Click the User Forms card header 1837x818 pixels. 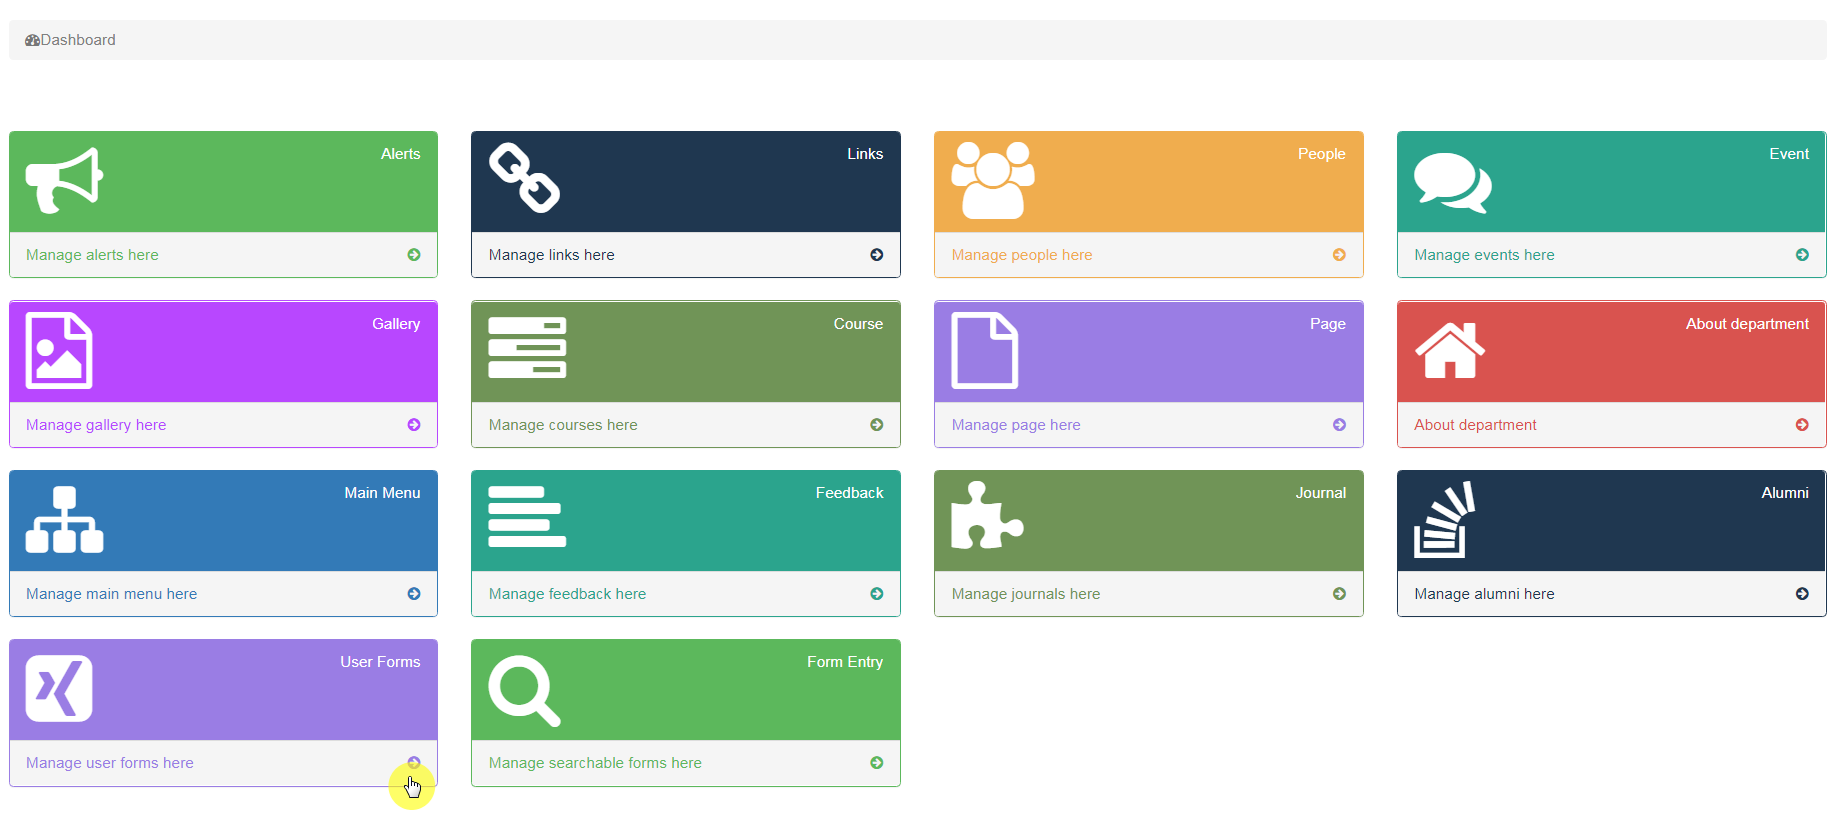223,690
